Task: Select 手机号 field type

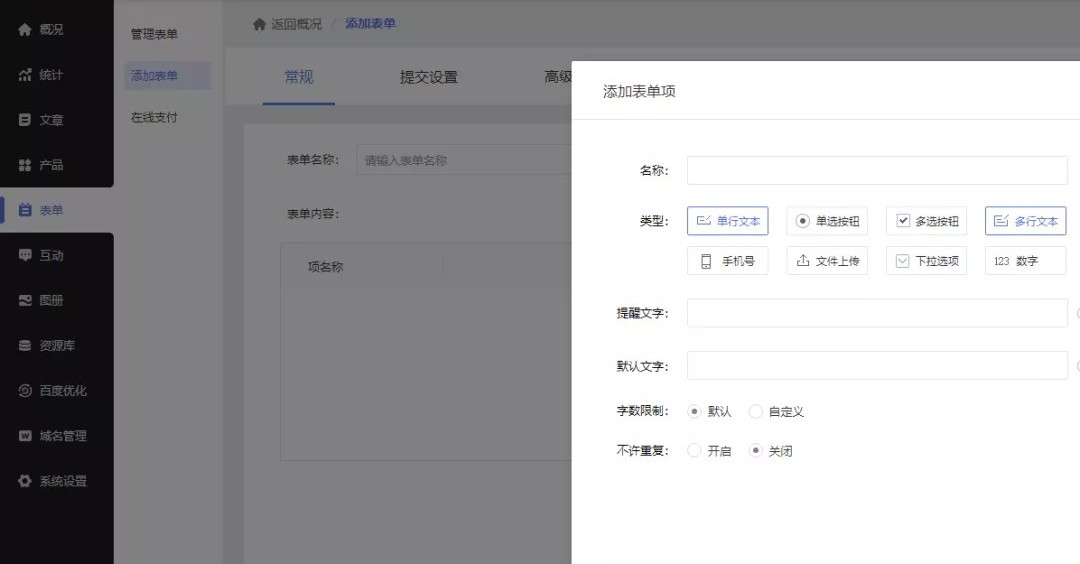Action: coord(727,261)
